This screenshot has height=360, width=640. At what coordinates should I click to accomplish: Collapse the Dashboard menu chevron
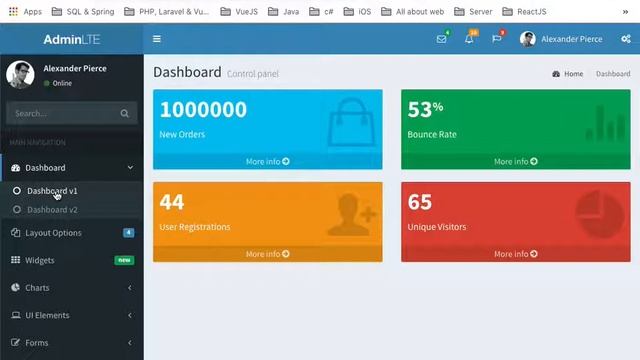click(130, 167)
